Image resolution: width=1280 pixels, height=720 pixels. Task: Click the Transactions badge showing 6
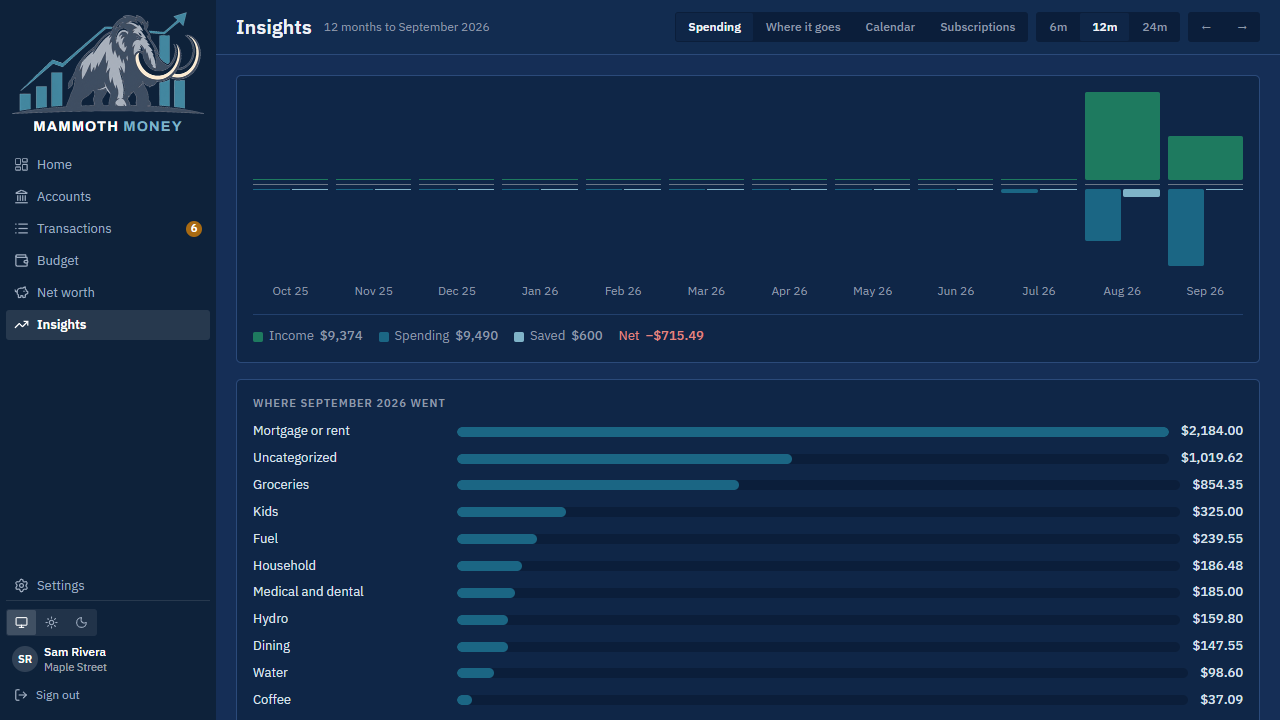point(194,229)
